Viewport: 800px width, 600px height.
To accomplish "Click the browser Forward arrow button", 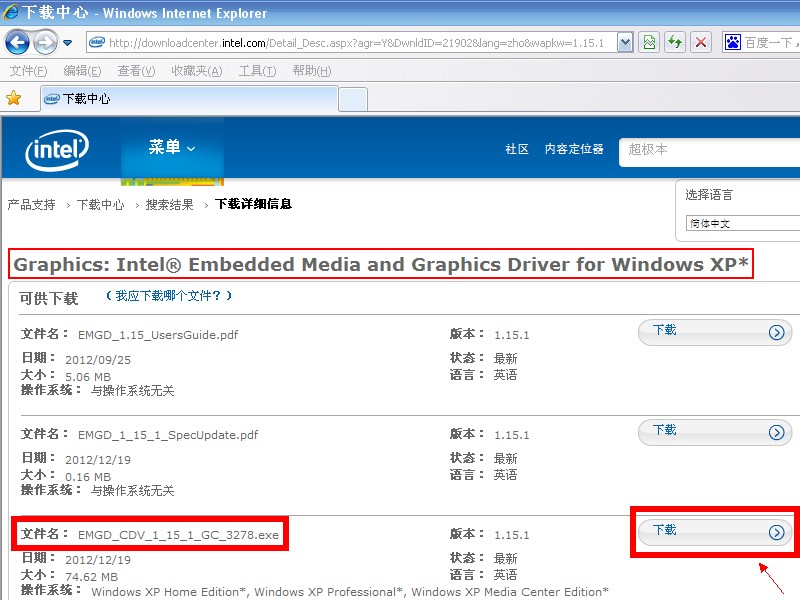I will click(45, 42).
